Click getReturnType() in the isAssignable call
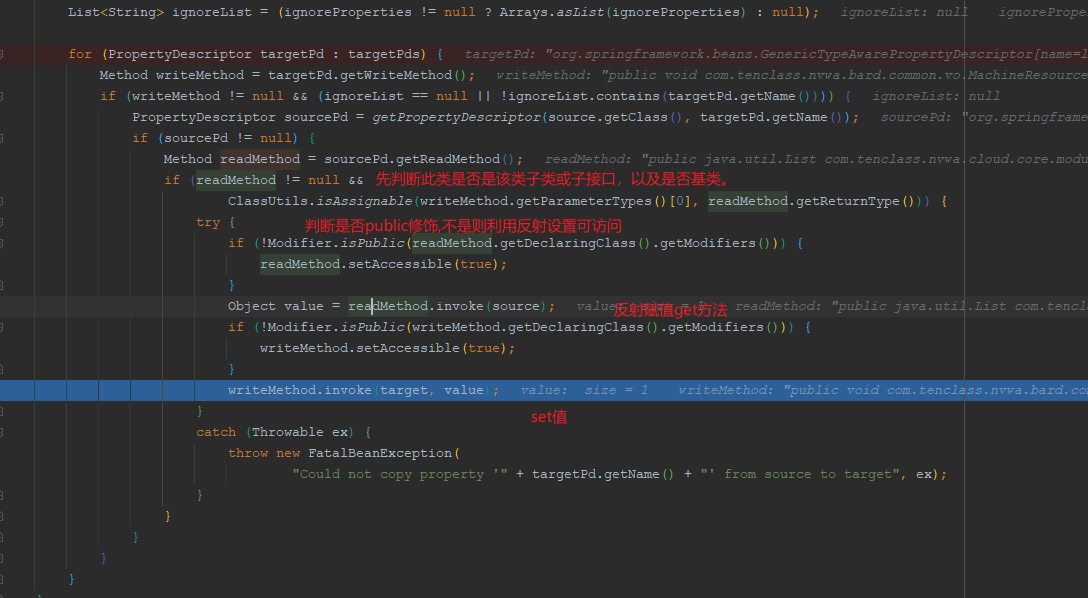This screenshot has width=1088, height=598. click(856, 201)
